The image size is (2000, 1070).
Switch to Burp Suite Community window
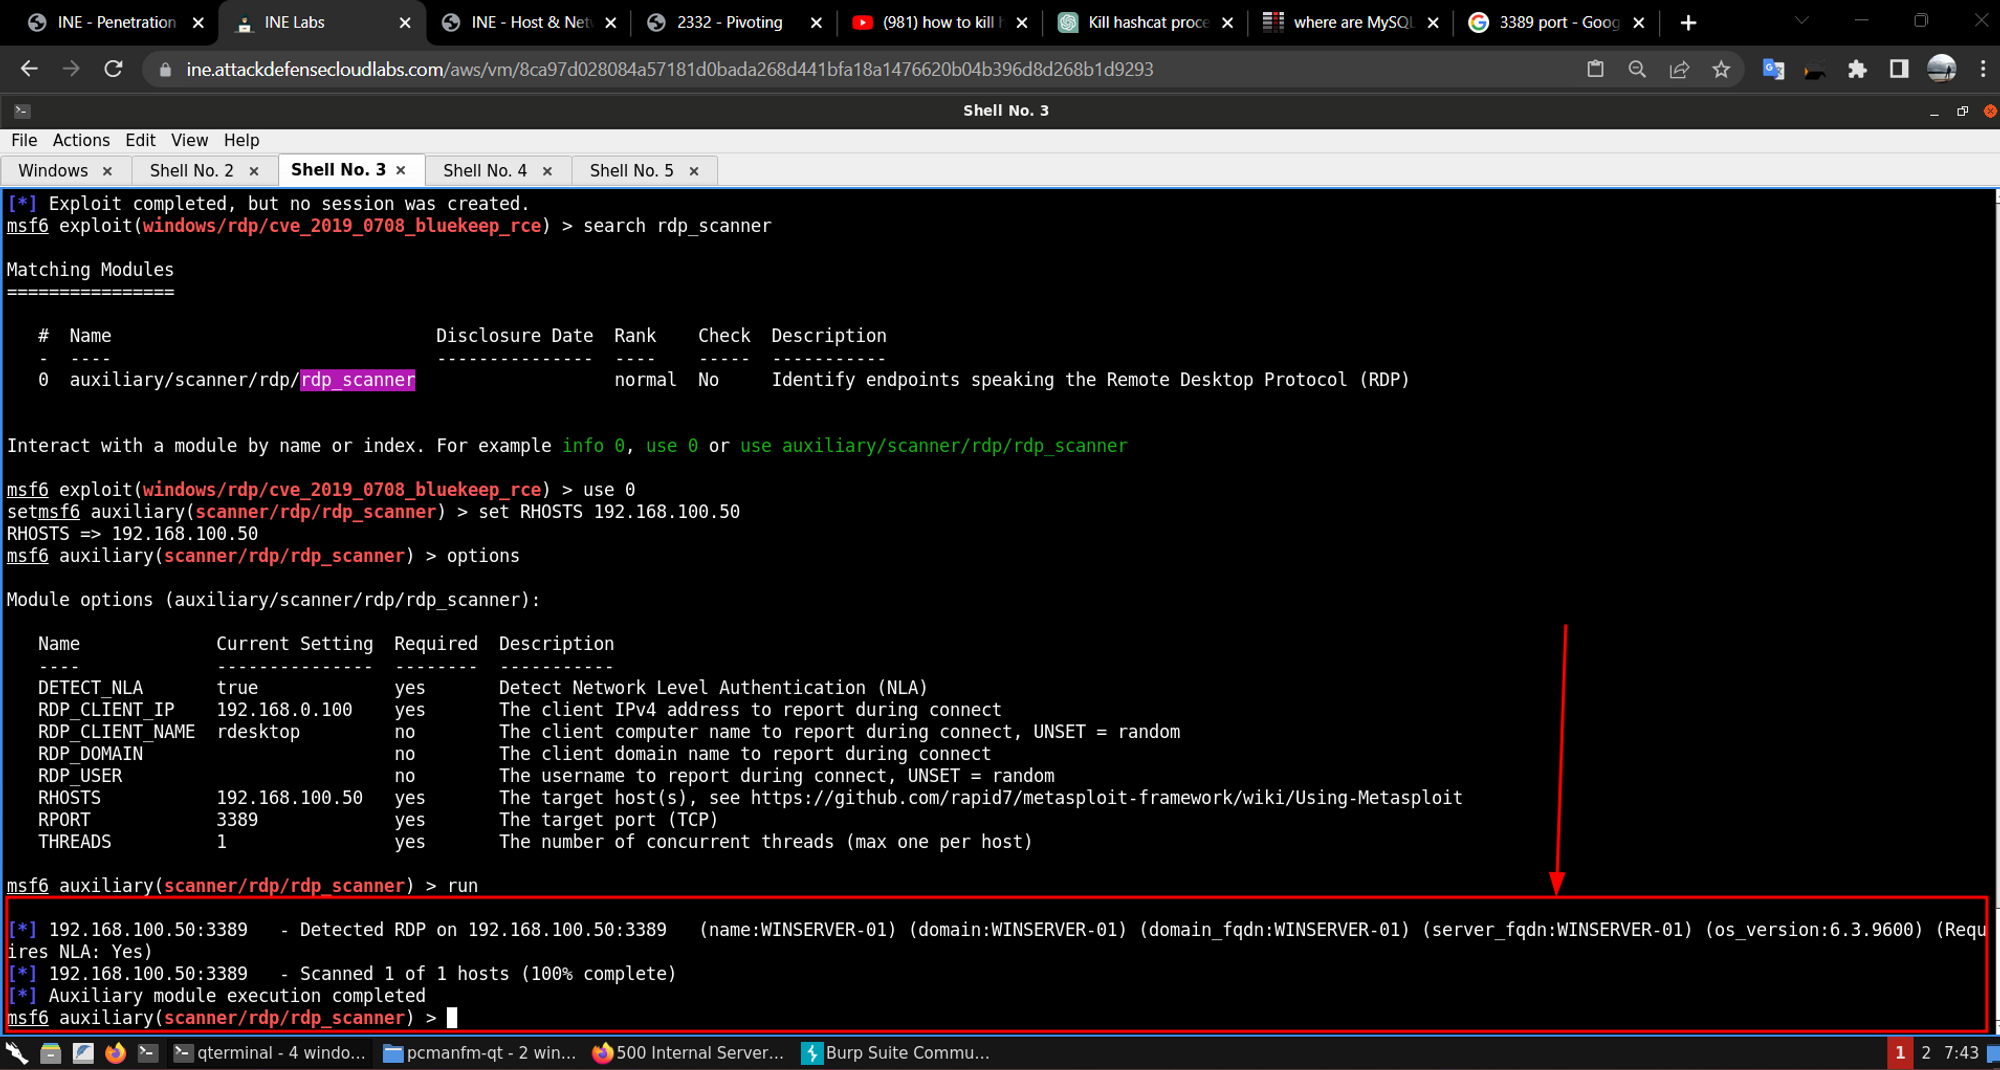tap(897, 1052)
